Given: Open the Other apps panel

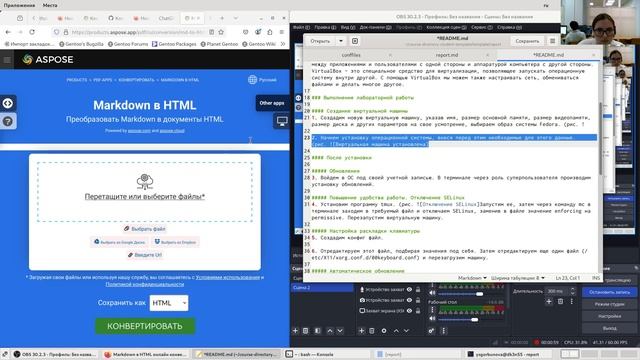Looking at the screenshot, I should (x=272, y=103).
